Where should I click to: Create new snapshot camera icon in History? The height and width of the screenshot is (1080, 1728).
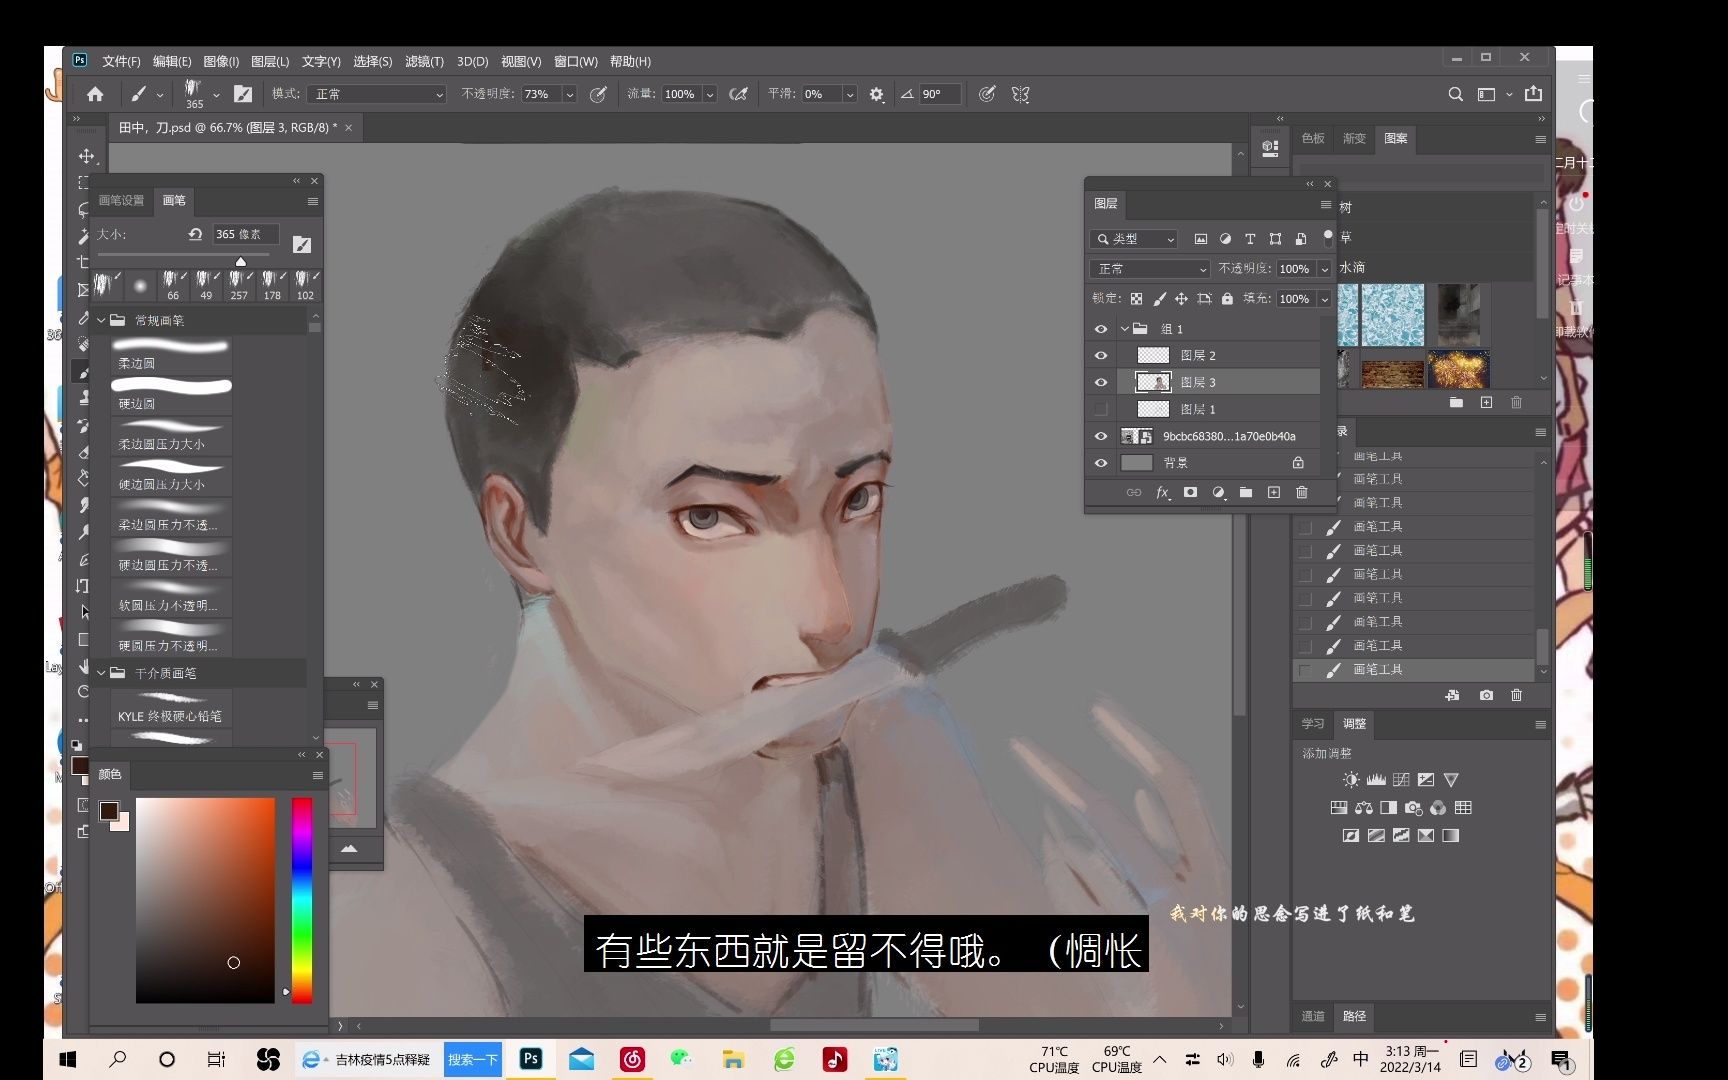[1486, 695]
